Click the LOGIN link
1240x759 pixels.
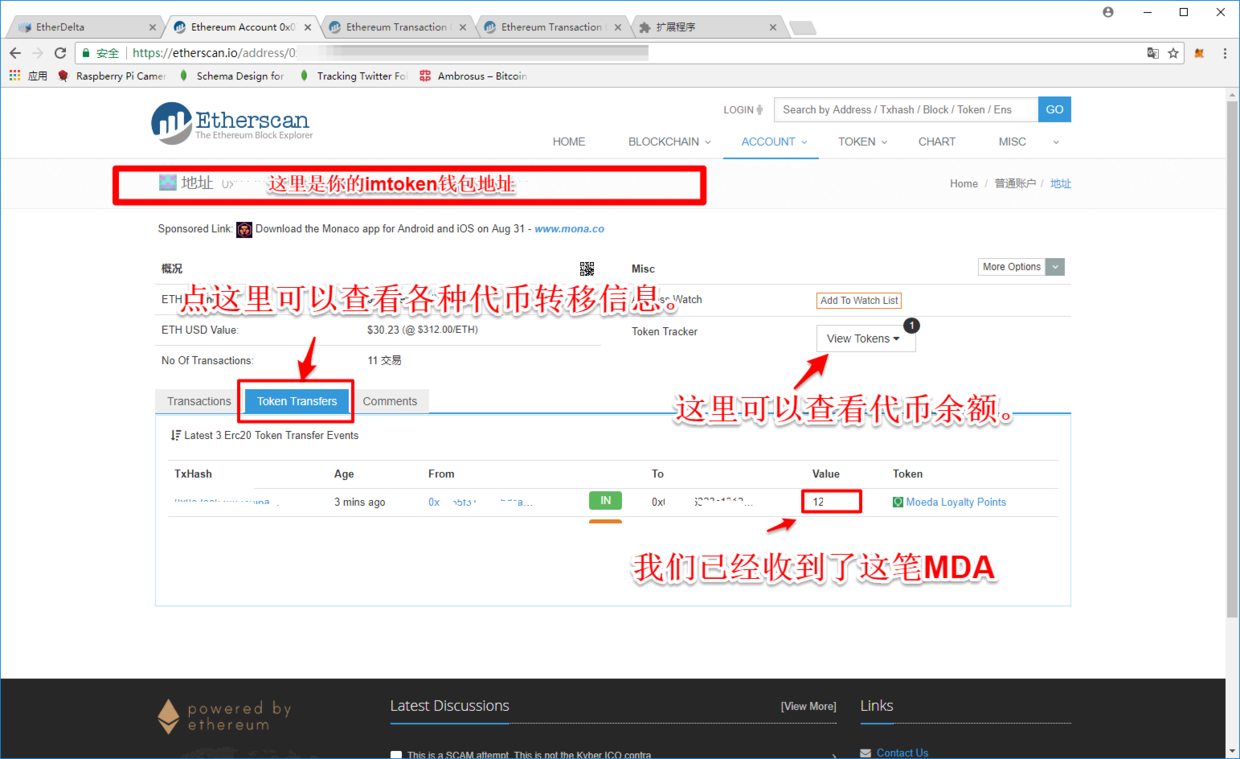click(743, 110)
